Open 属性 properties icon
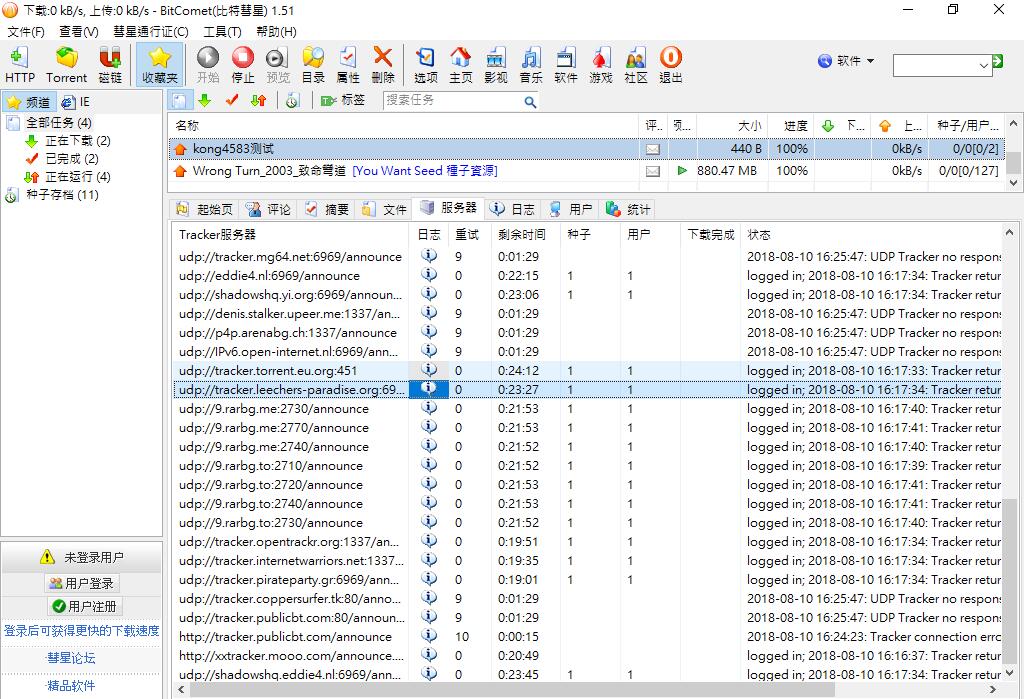The height and width of the screenshot is (699, 1024). 347,65
